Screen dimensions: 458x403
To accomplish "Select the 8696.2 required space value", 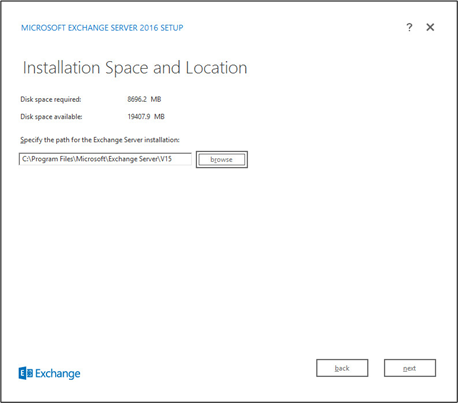I will click(x=137, y=99).
